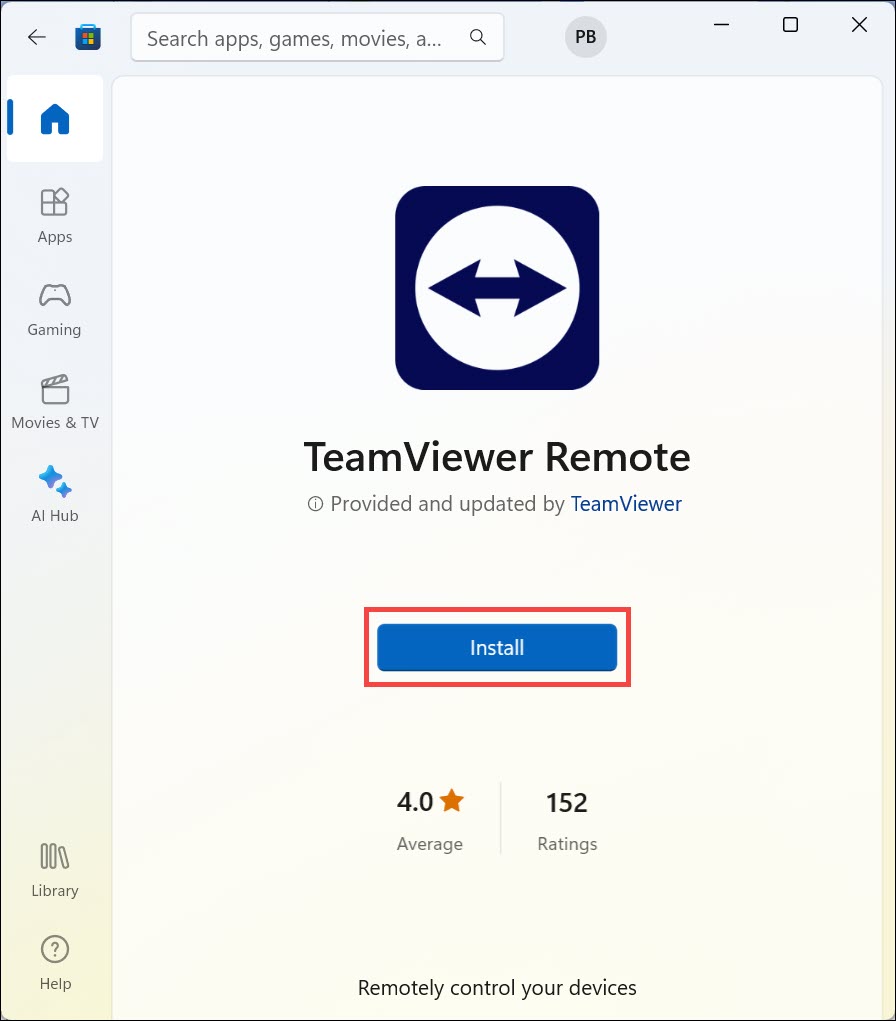896x1021 pixels.
Task: Click the 4.0 average rating star
Action: (452, 800)
